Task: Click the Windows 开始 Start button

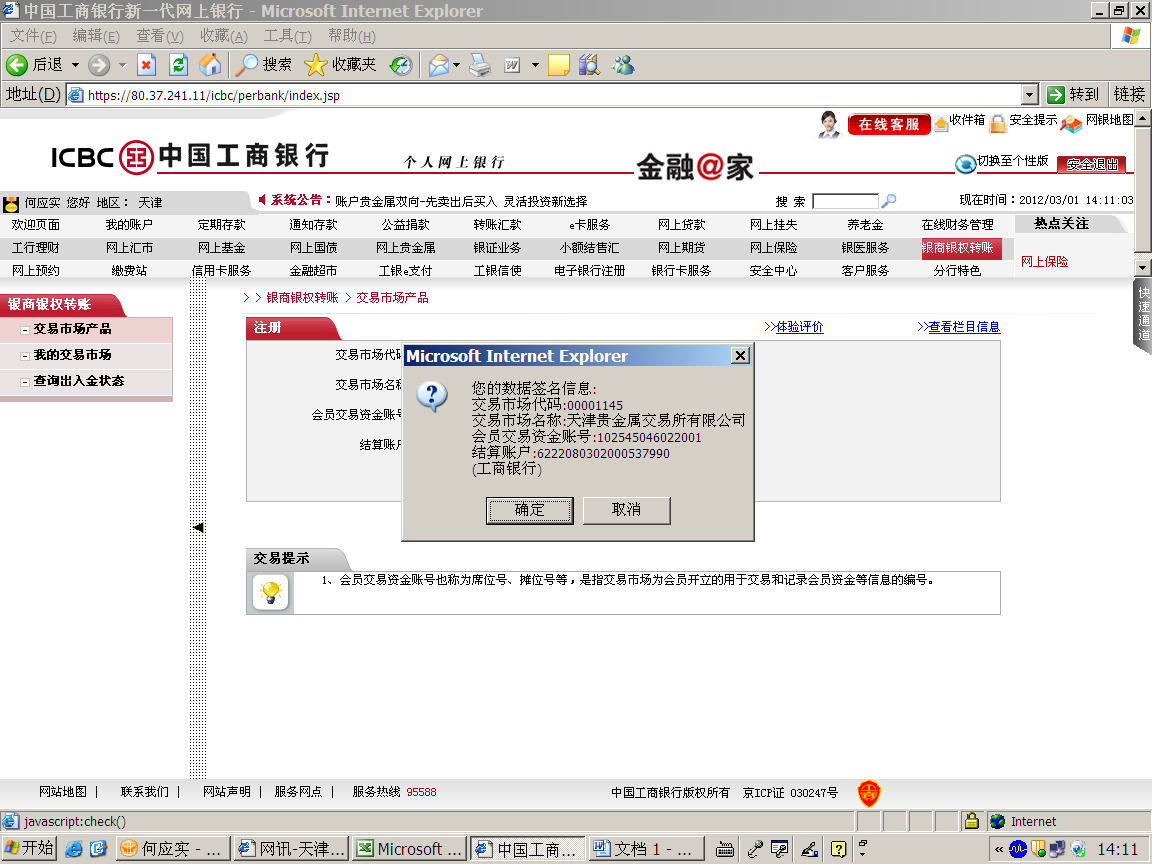Action: click(29, 849)
